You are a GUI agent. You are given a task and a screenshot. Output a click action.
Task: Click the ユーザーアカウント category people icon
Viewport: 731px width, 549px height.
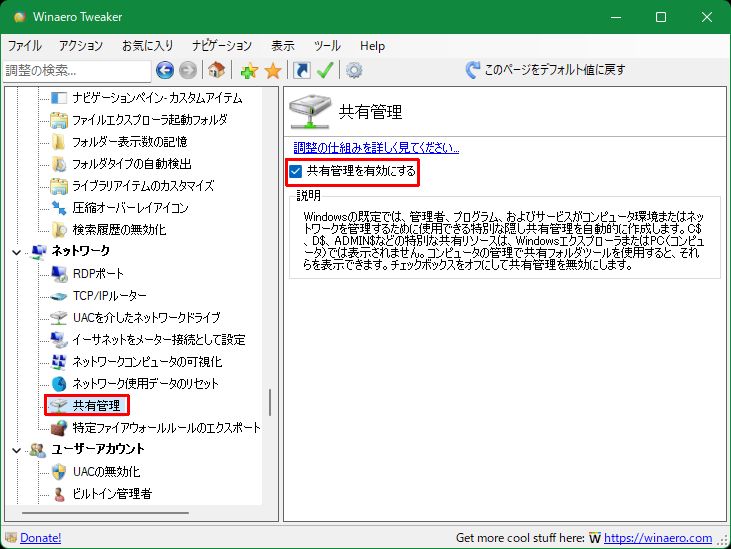[x=38, y=450]
